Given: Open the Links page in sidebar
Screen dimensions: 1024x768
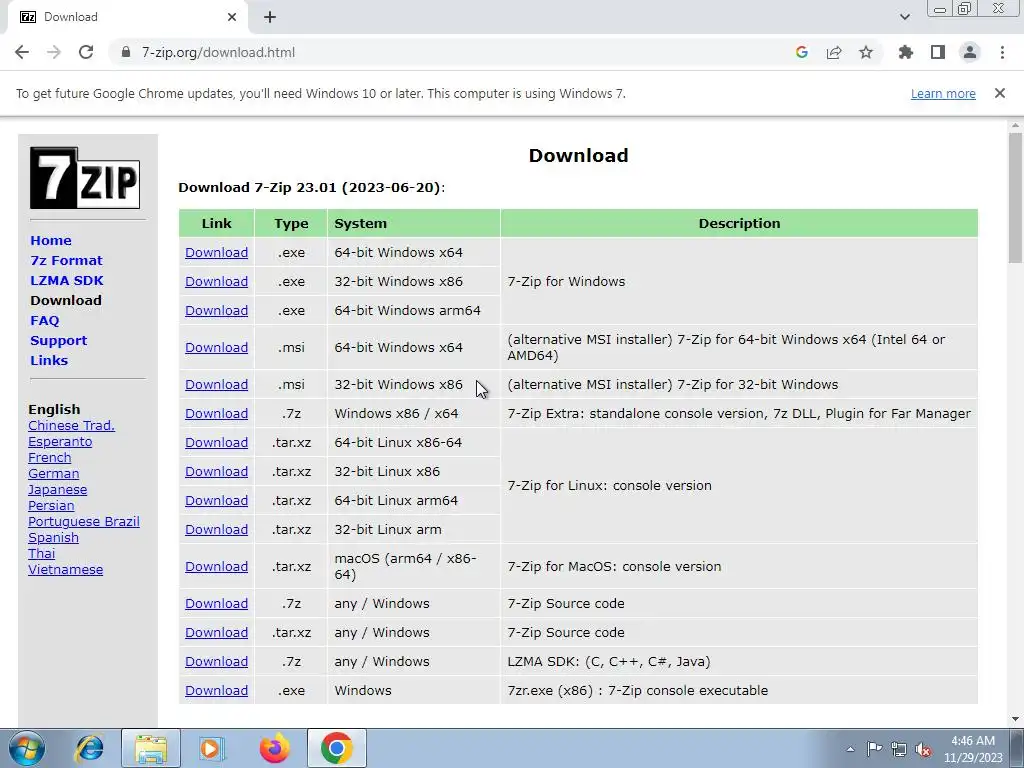Looking at the screenshot, I should click(49, 360).
